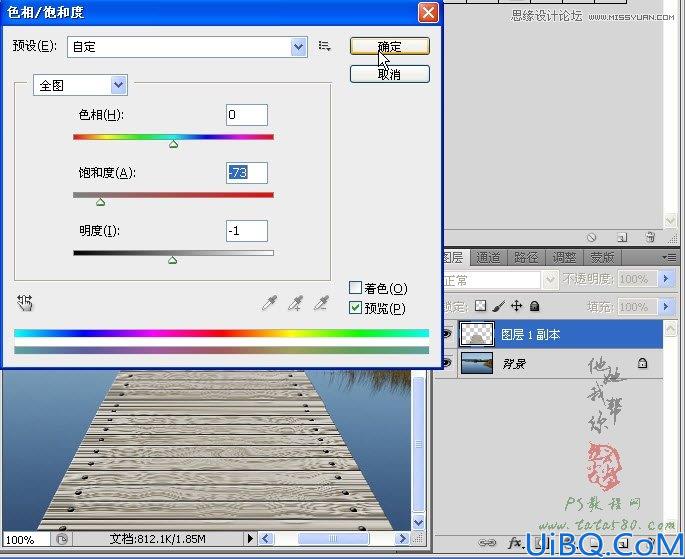Click the upper panel scroll-down arrow
The width and height of the screenshot is (685, 559).
point(670,220)
